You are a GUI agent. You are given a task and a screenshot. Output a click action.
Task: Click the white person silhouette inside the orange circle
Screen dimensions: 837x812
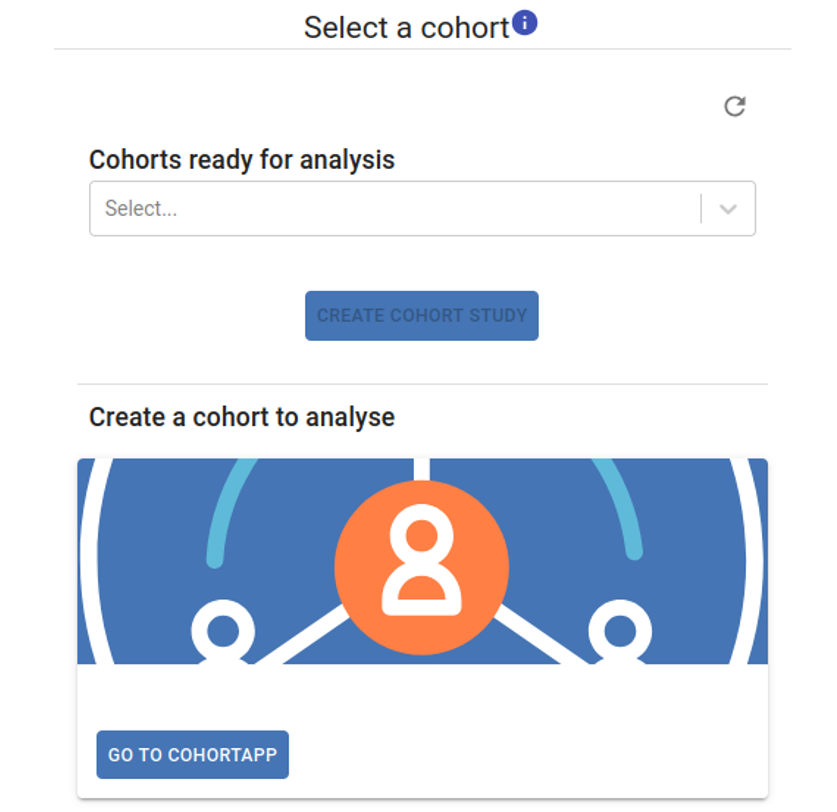coord(421,560)
